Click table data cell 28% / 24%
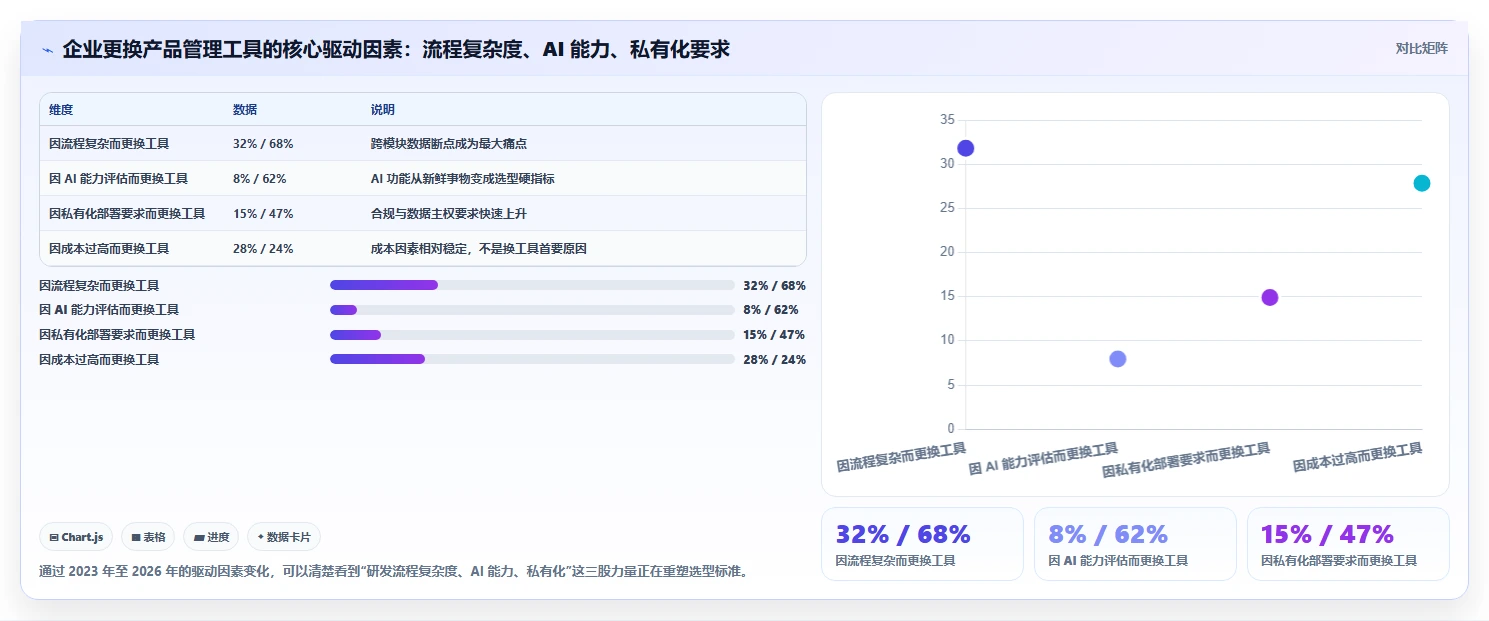Image resolution: width=1489 pixels, height=621 pixels. pos(263,249)
